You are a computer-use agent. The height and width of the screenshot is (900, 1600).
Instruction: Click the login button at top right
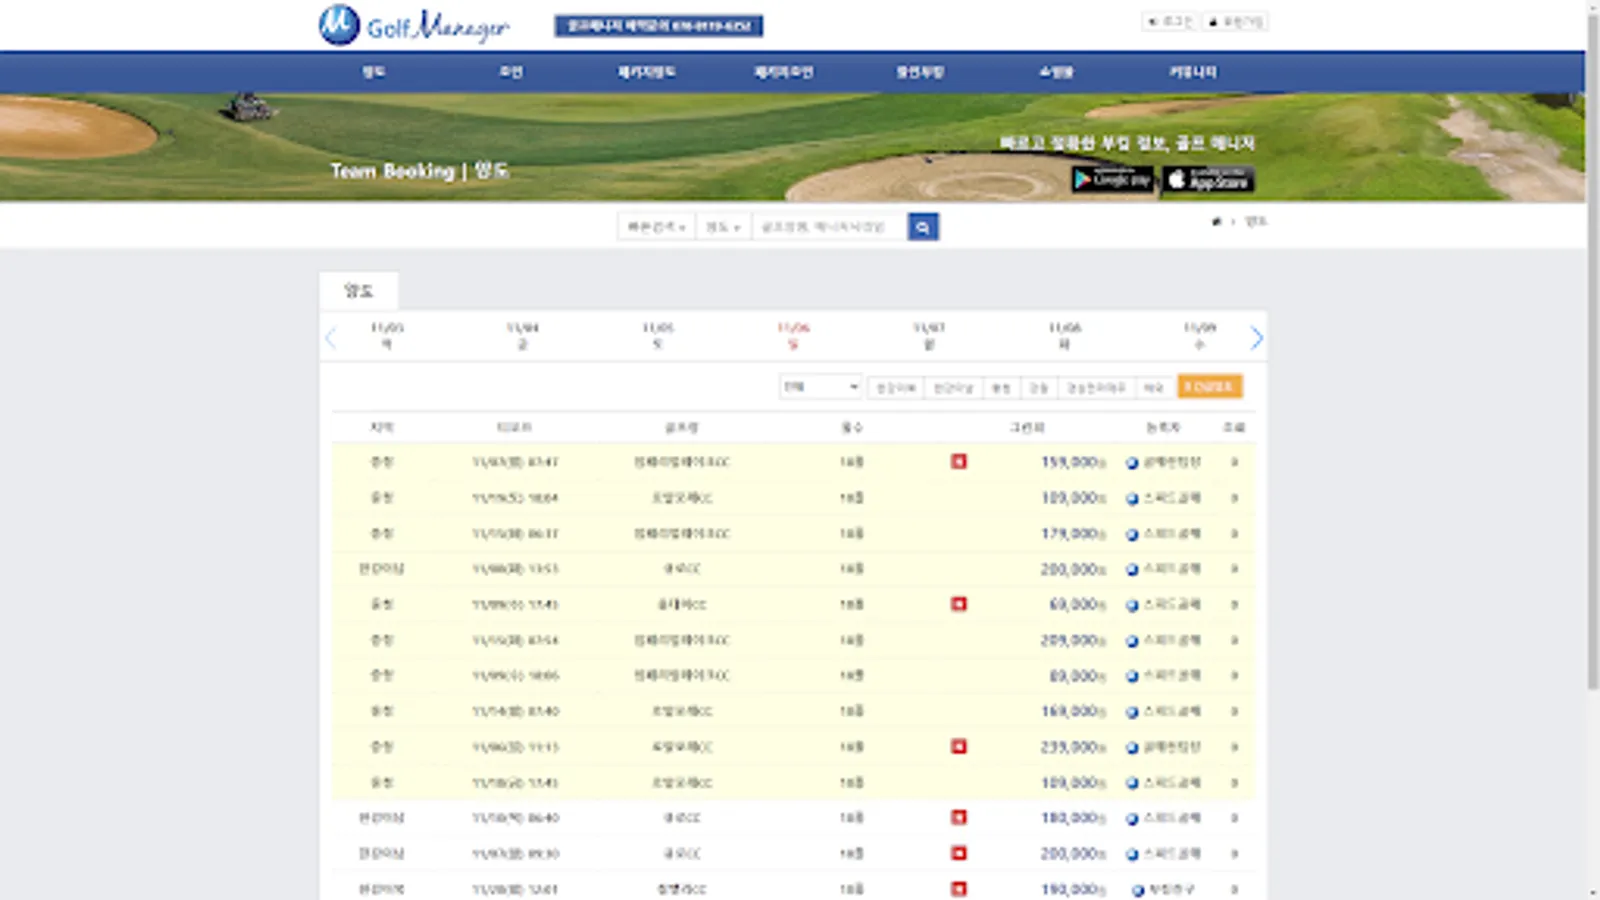[x=1170, y=21]
